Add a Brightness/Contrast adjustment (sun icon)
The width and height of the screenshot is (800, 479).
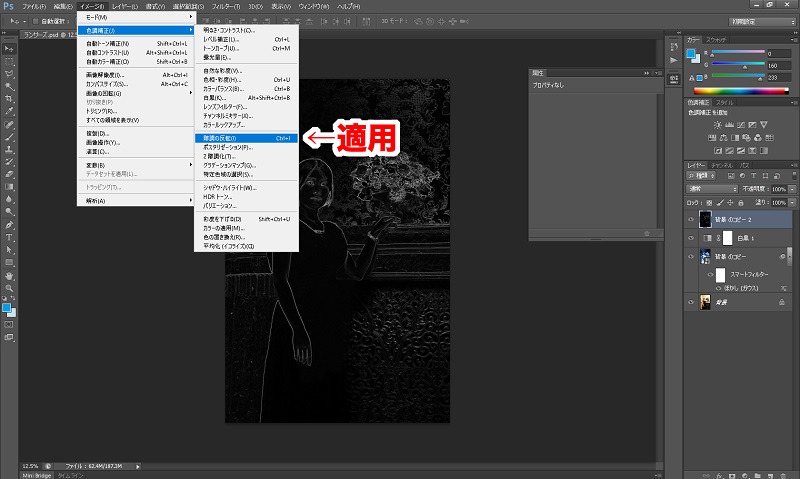717,124
